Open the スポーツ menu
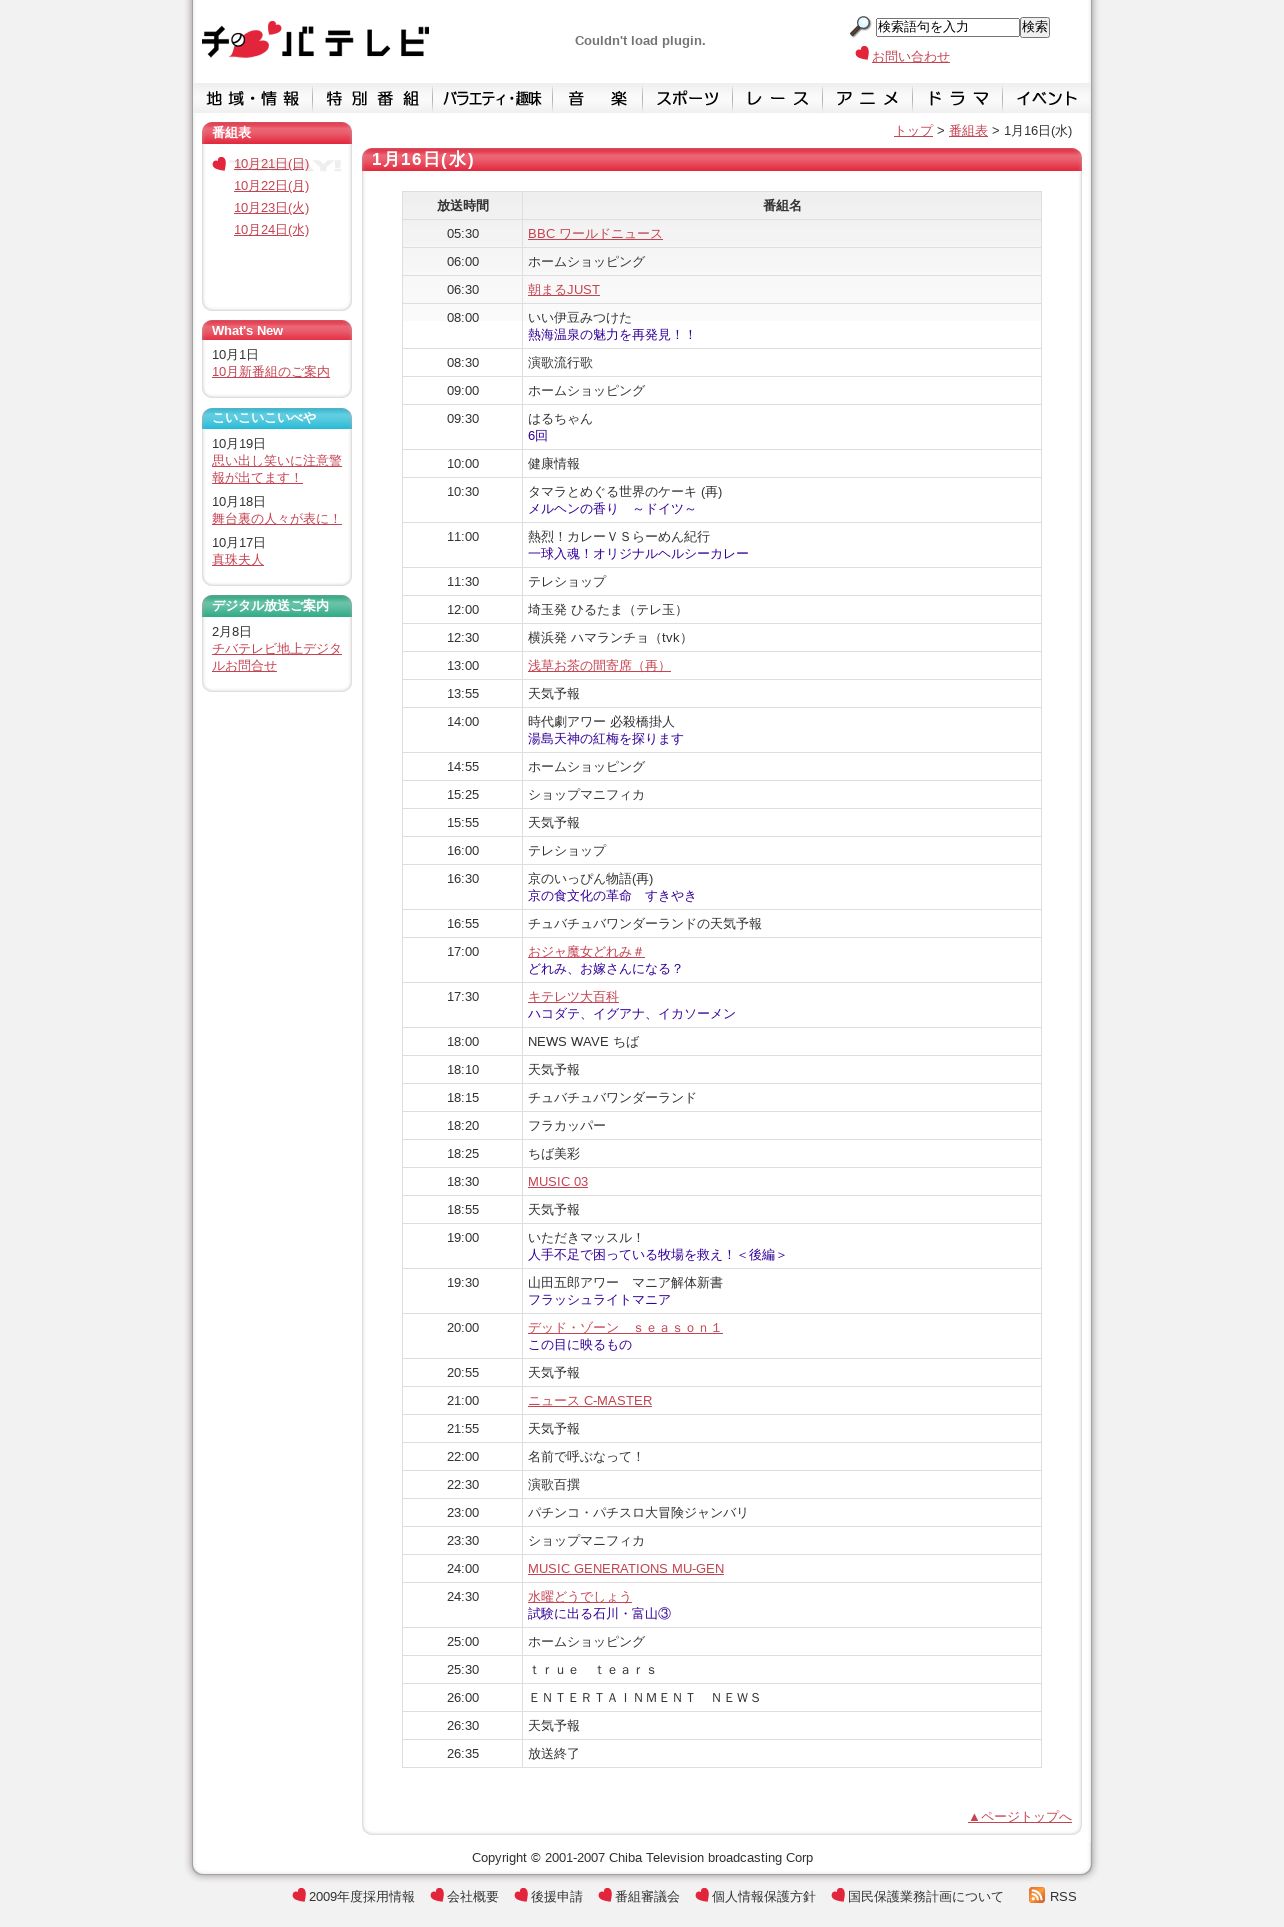Screen dimensions: 1284x1927 [x=687, y=98]
